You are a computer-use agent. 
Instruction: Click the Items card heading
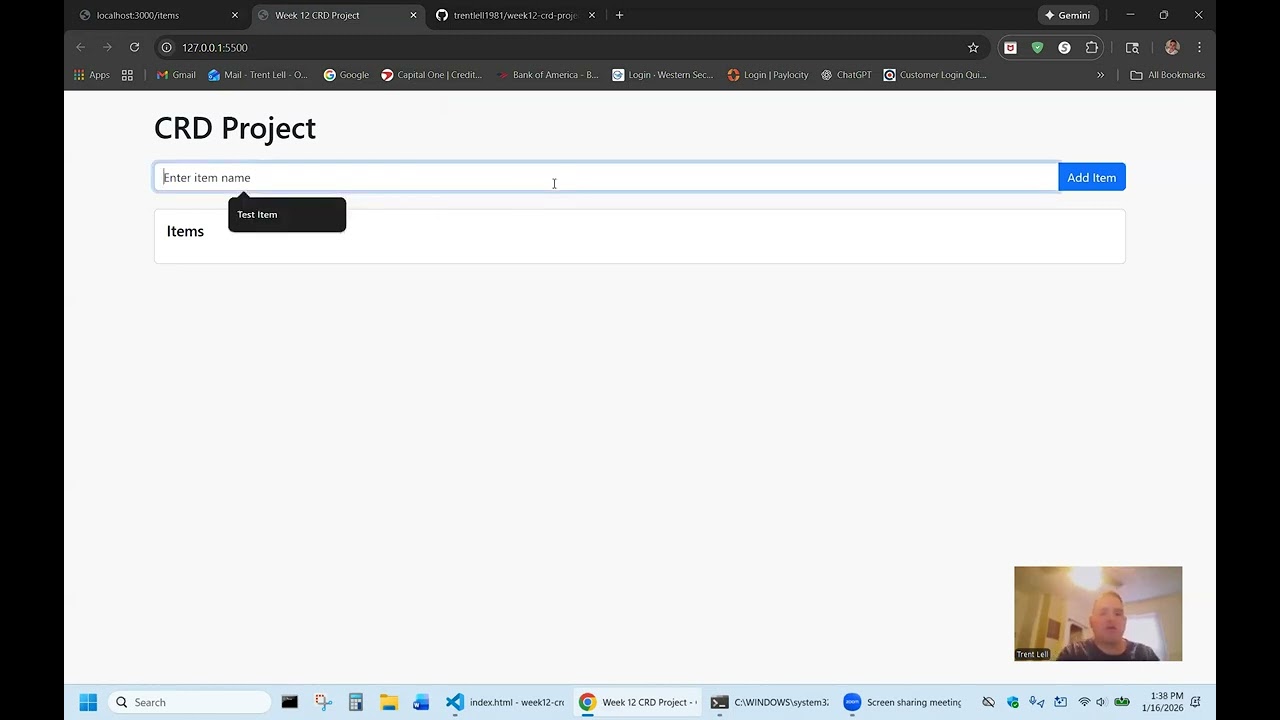pos(185,231)
